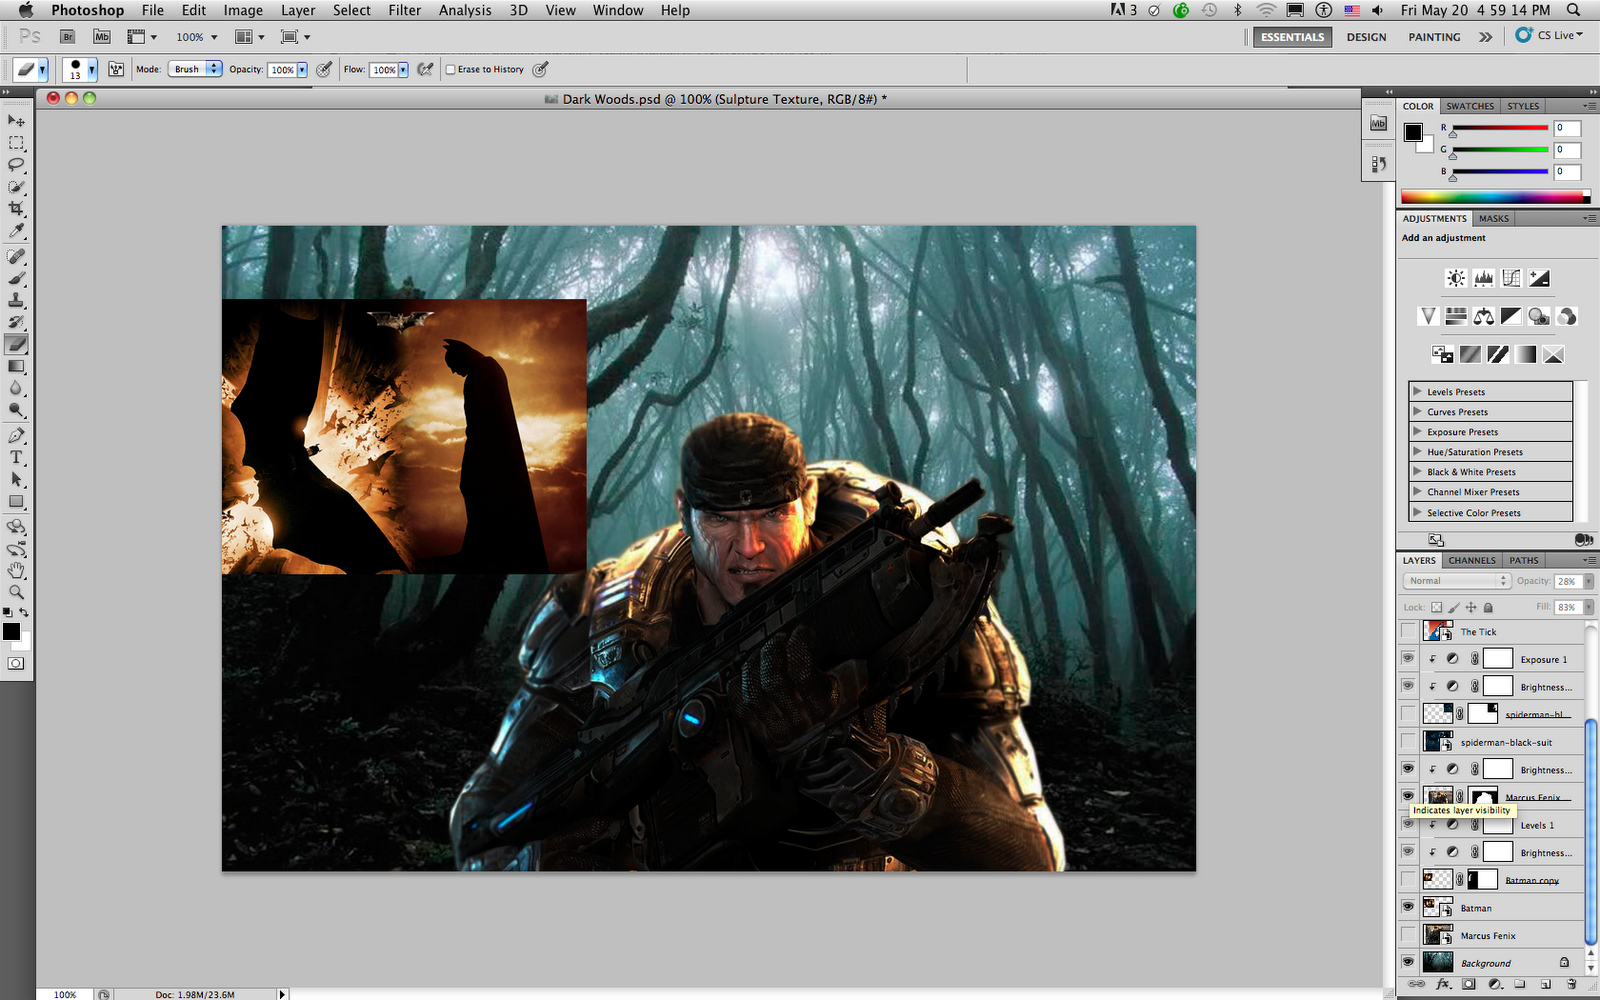Image resolution: width=1600 pixels, height=1000 pixels.
Task: Select the Quick Selection tool
Action: (x=16, y=187)
